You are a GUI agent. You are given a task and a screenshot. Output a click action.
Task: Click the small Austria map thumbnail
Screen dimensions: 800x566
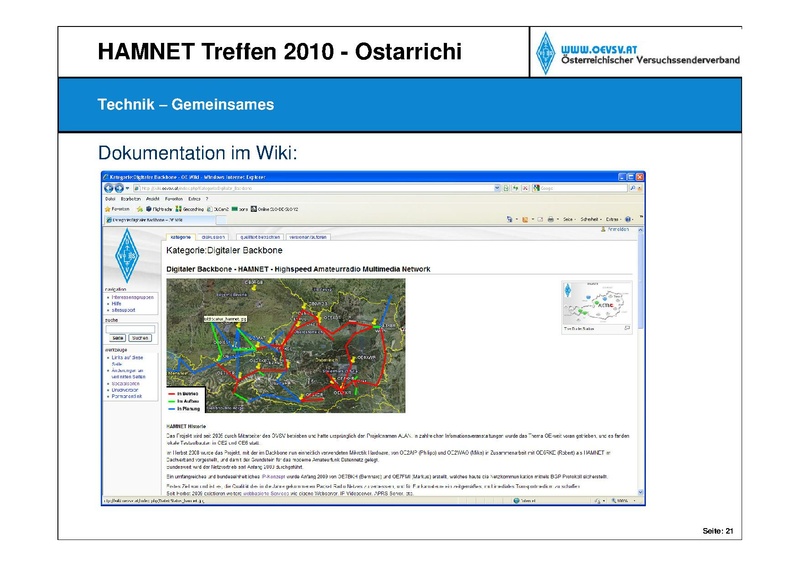597,303
